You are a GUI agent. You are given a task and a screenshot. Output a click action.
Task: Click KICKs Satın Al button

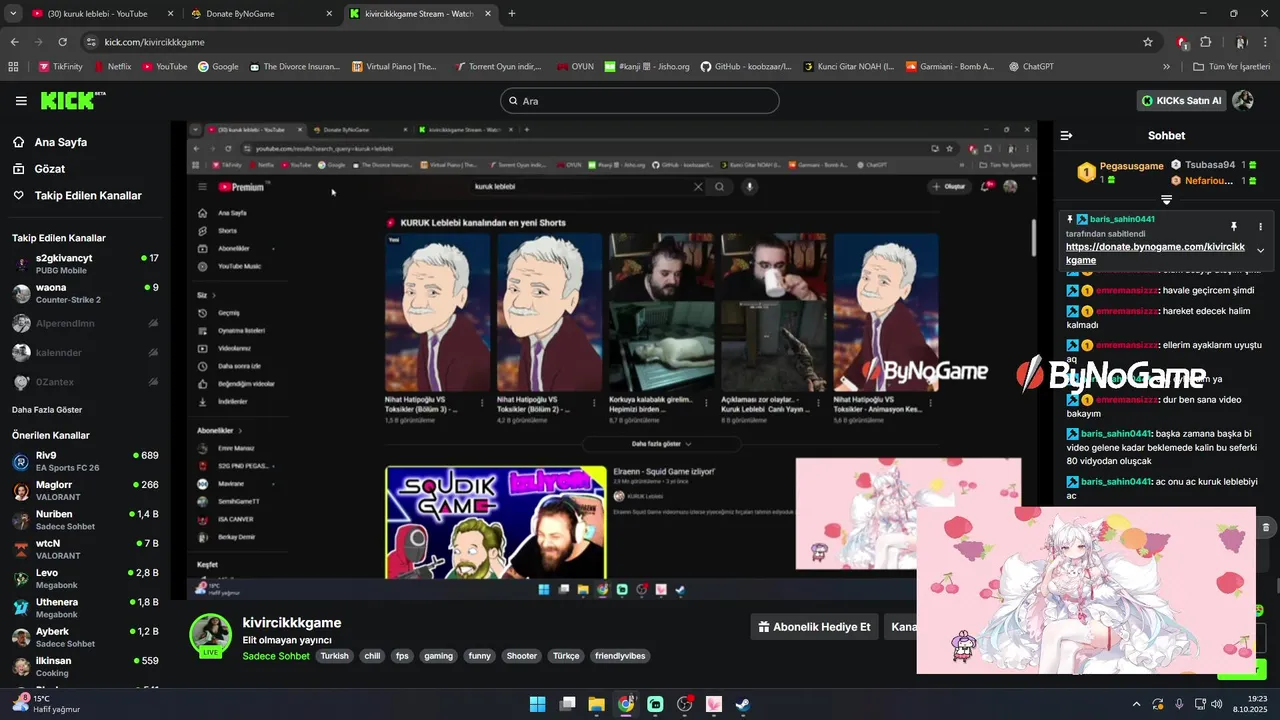1182,101
